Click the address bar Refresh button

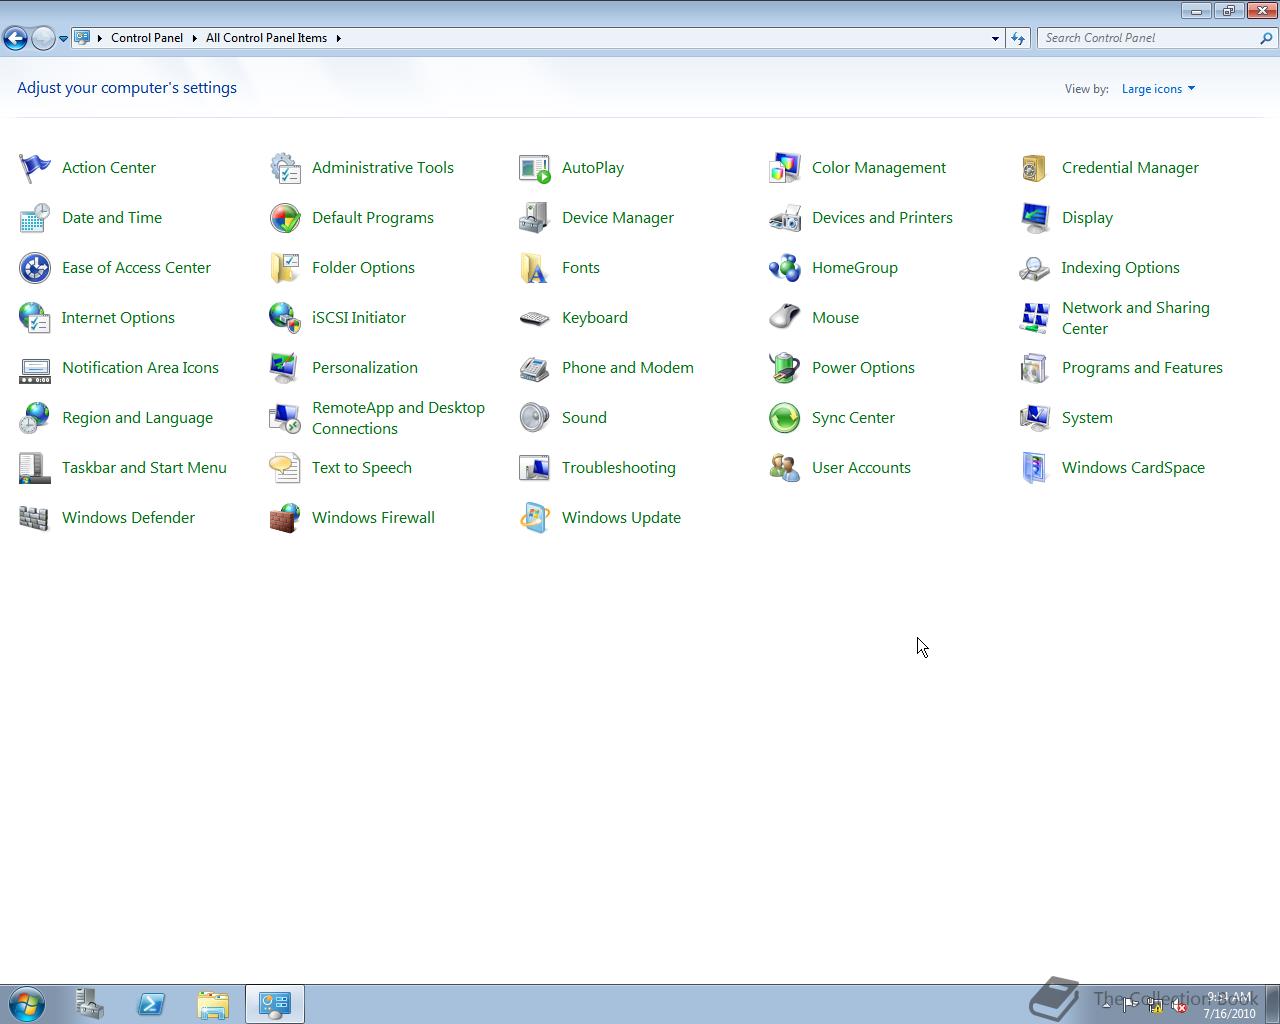(1018, 38)
